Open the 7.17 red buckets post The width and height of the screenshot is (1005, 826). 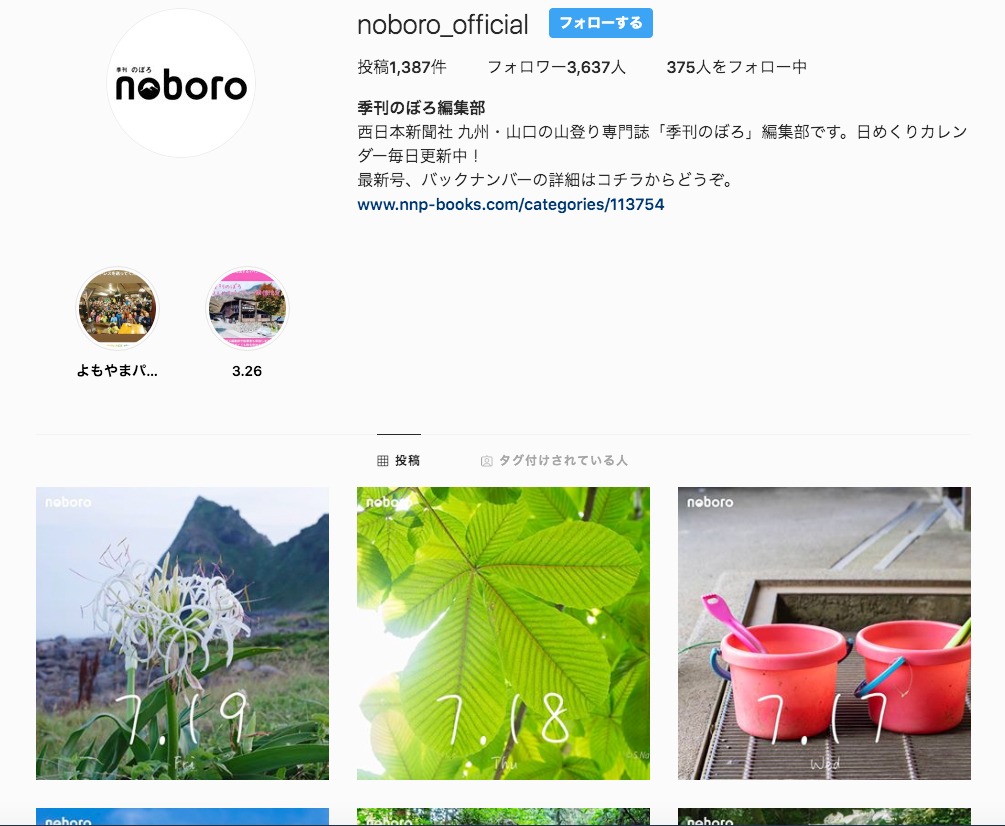click(824, 633)
